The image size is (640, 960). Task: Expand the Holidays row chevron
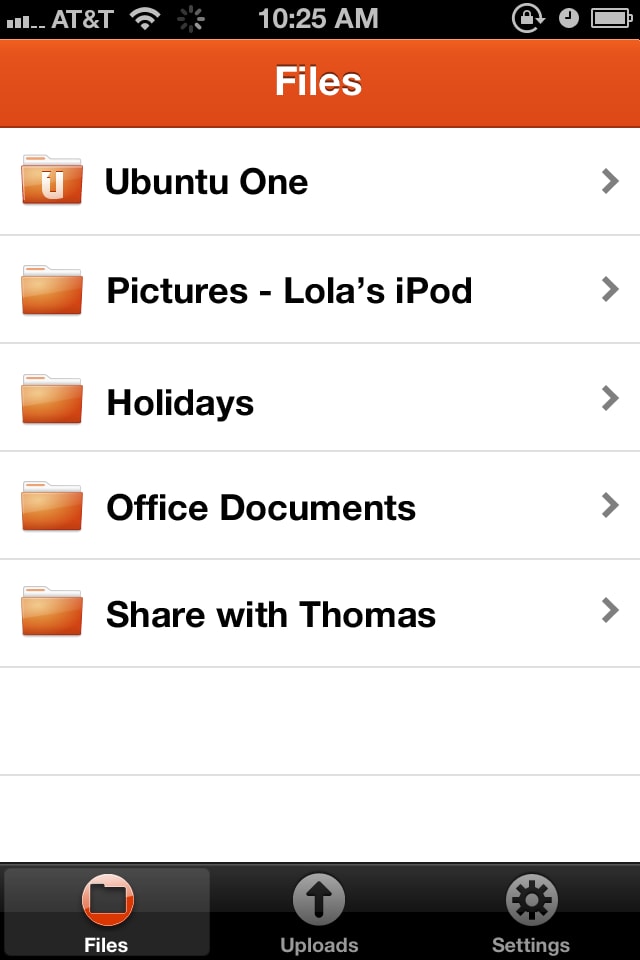[610, 398]
